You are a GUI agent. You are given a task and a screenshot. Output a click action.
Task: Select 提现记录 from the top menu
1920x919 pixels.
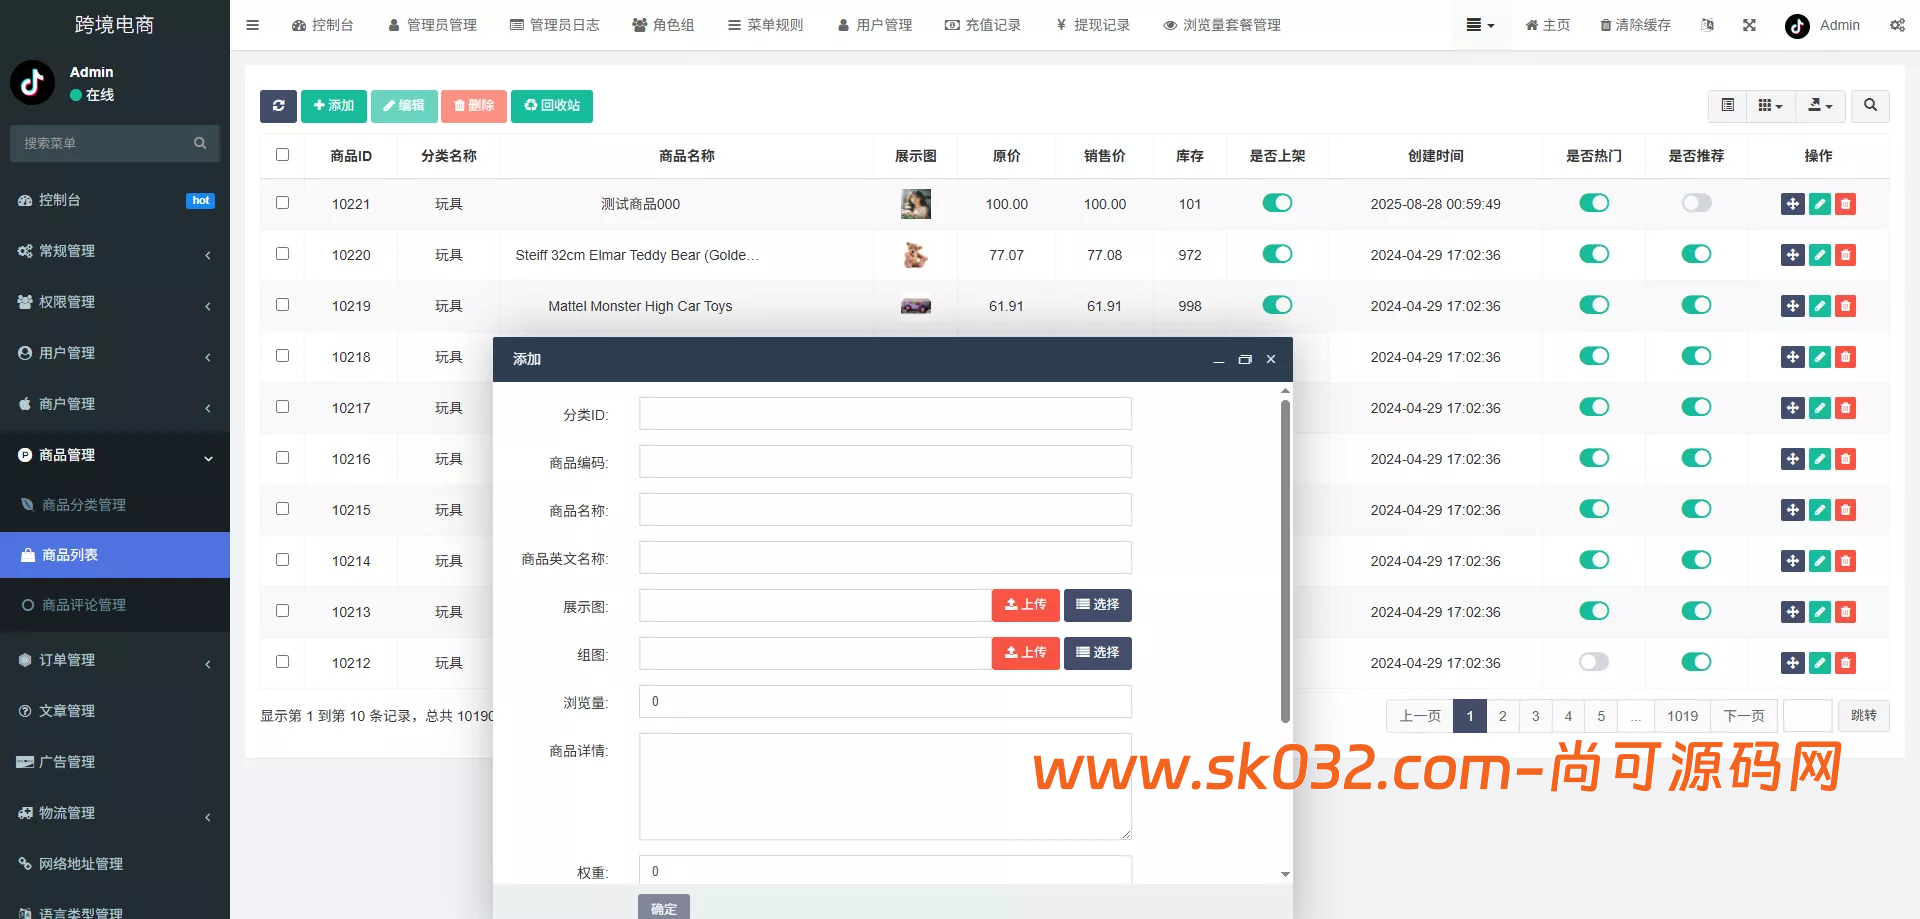(1092, 25)
